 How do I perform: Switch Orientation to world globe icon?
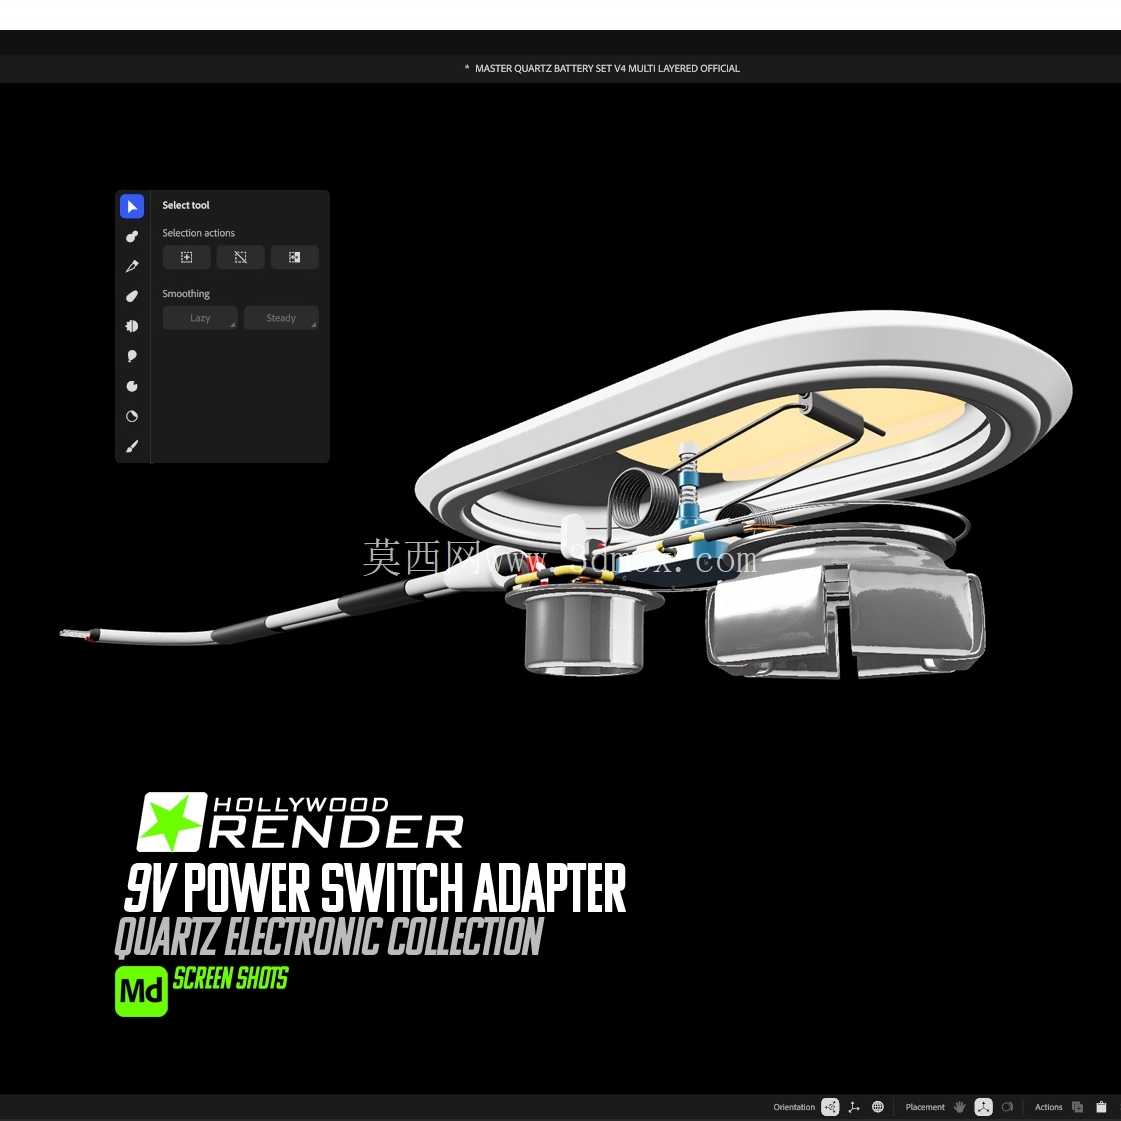878,1107
